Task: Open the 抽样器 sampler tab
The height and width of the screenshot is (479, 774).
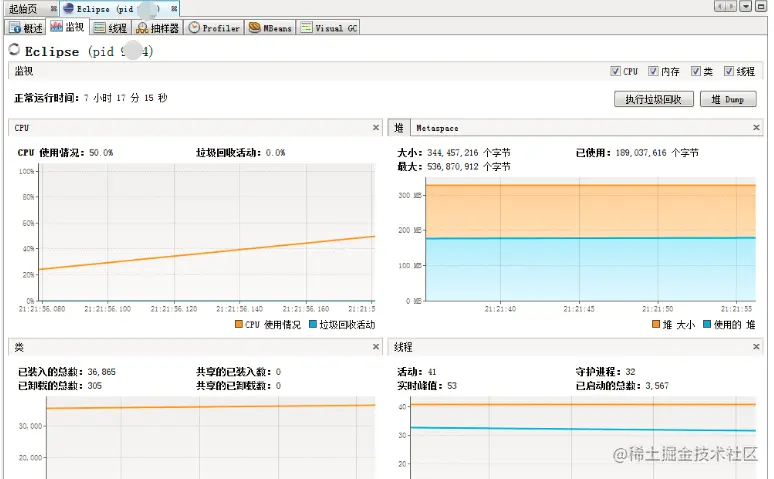Action: click(157, 28)
